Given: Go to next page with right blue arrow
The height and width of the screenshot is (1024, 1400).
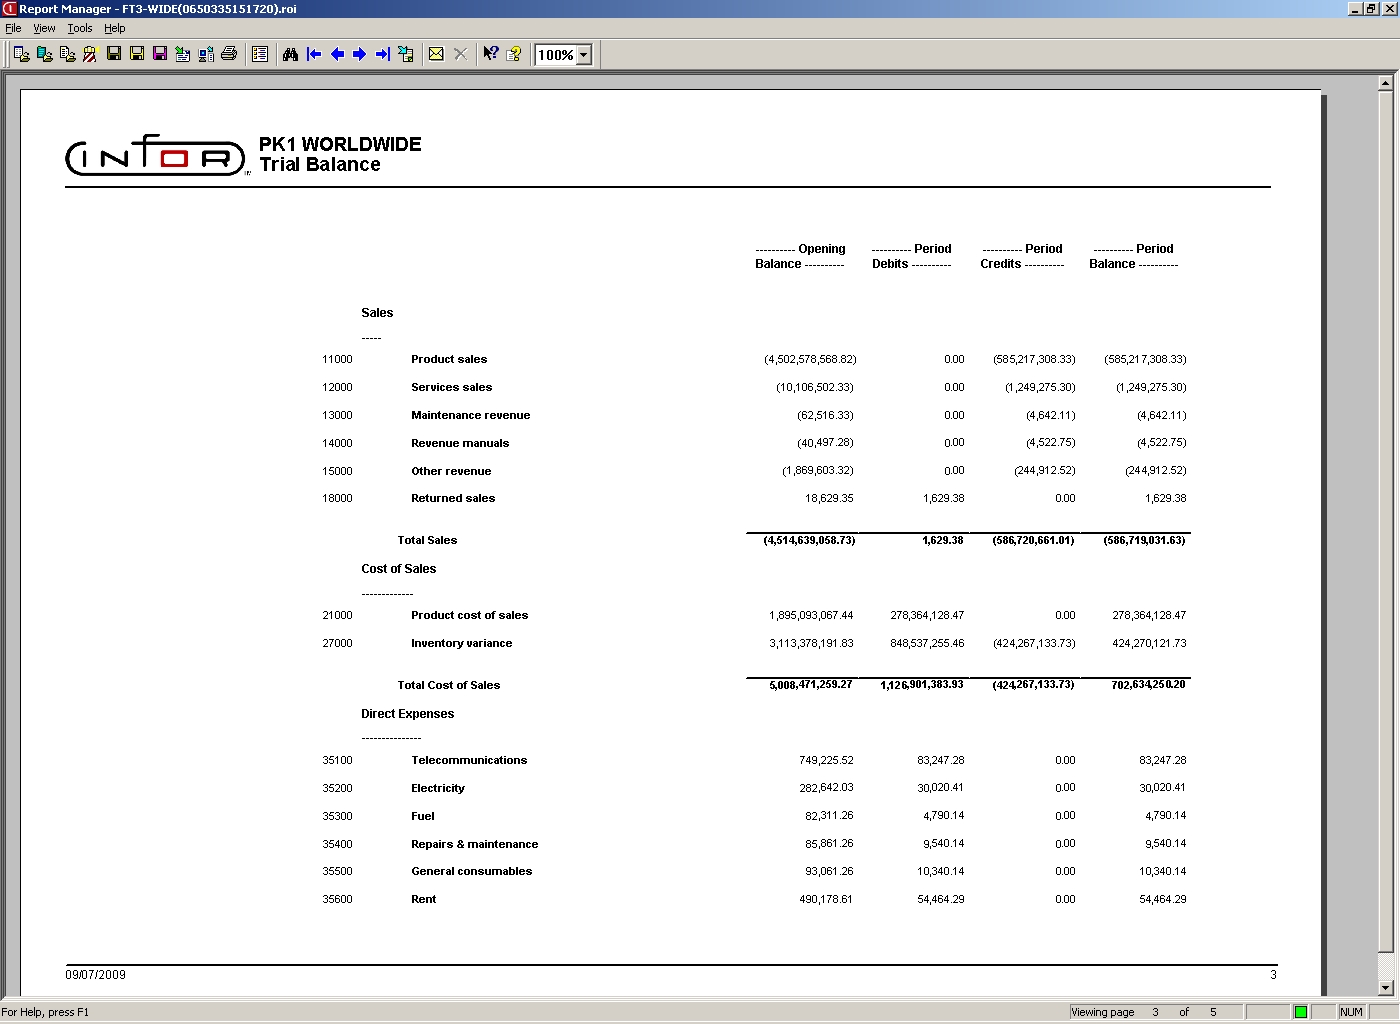Looking at the screenshot, I should tap(360, 54).
